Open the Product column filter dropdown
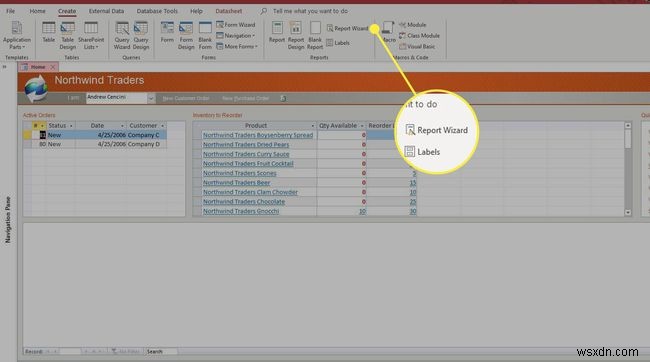Viewport: 650px width, 362px height. 313,126
